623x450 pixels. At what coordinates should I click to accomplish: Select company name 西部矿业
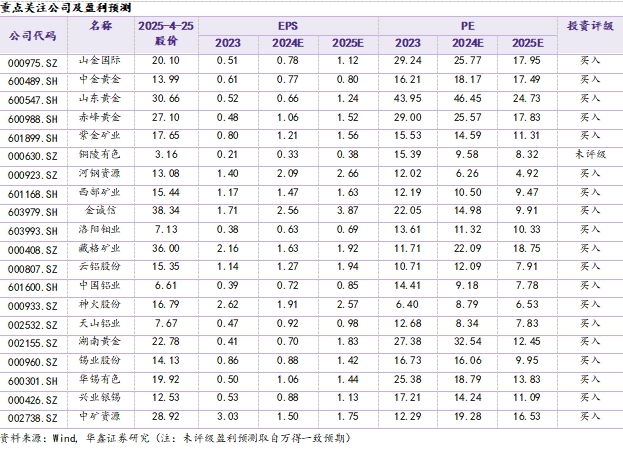coord(100,192)
